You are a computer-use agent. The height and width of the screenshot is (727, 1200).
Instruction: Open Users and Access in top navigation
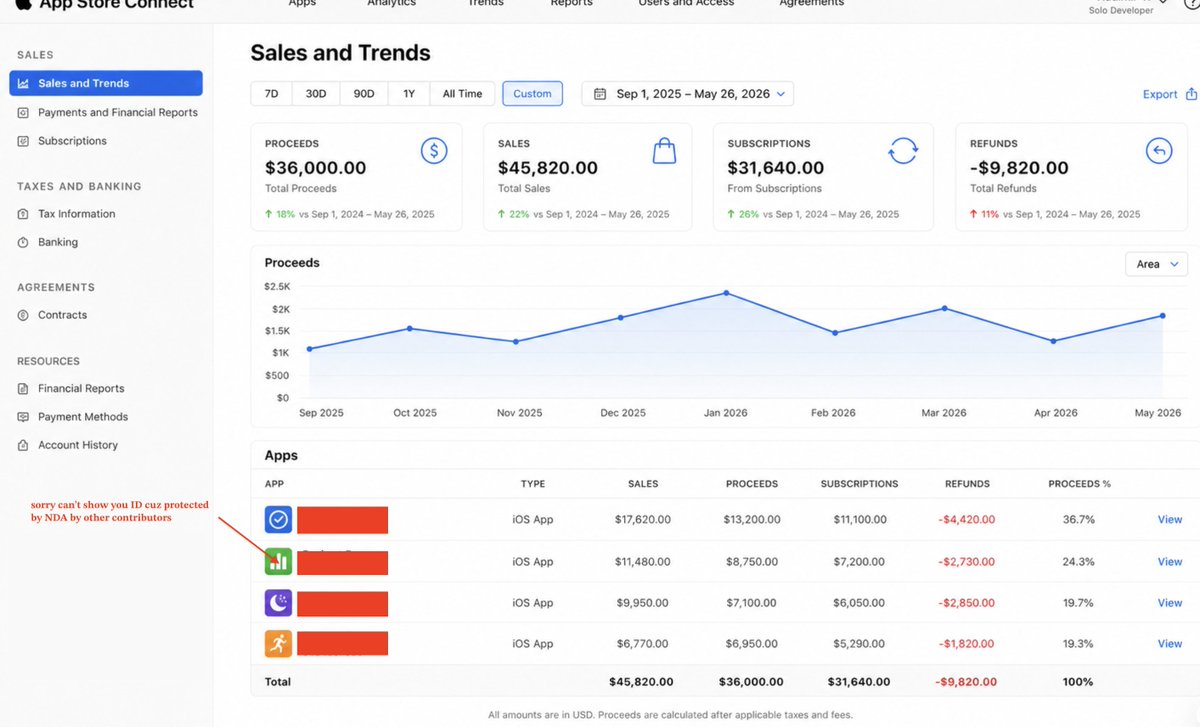[x=686, y=4]
